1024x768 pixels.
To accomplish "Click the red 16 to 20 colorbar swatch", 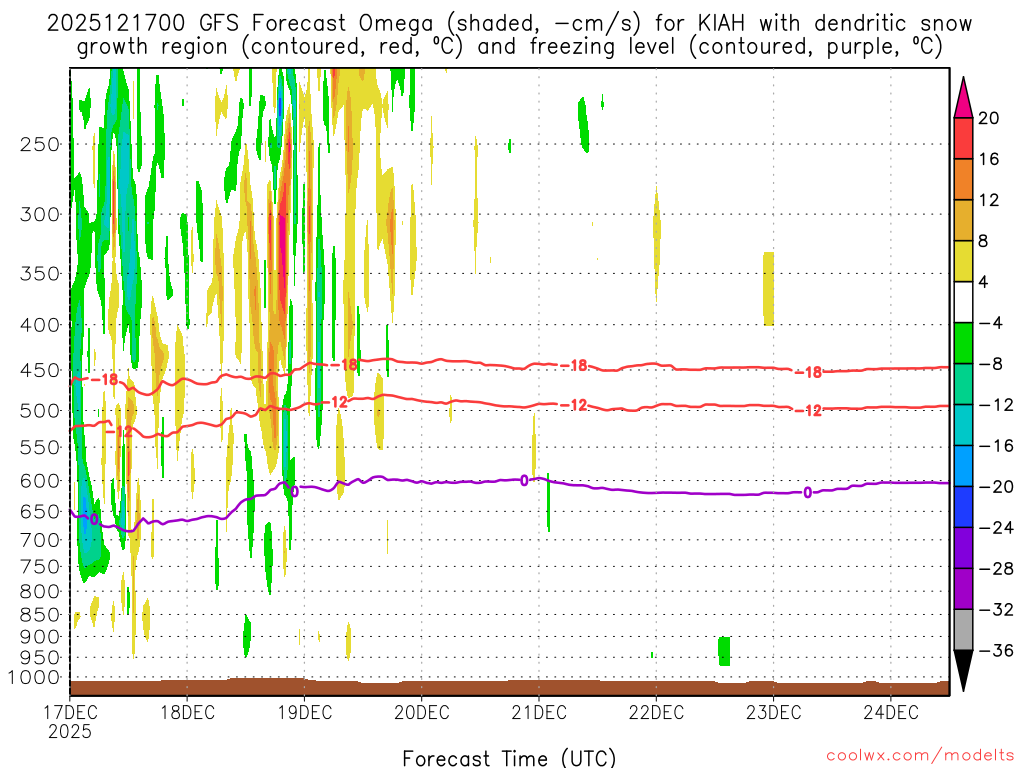I will [963, 138].
